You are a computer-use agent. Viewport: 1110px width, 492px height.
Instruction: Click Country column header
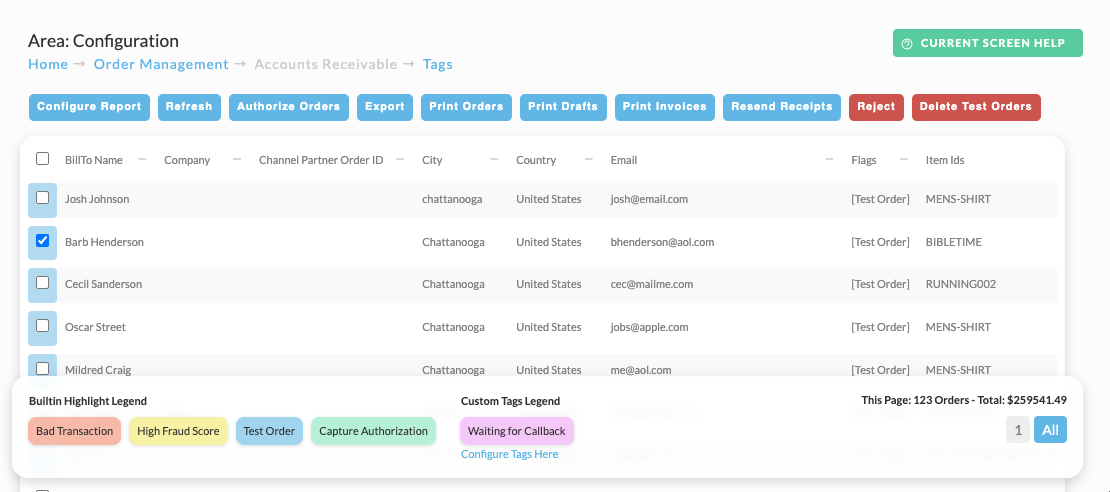[536, 160]
